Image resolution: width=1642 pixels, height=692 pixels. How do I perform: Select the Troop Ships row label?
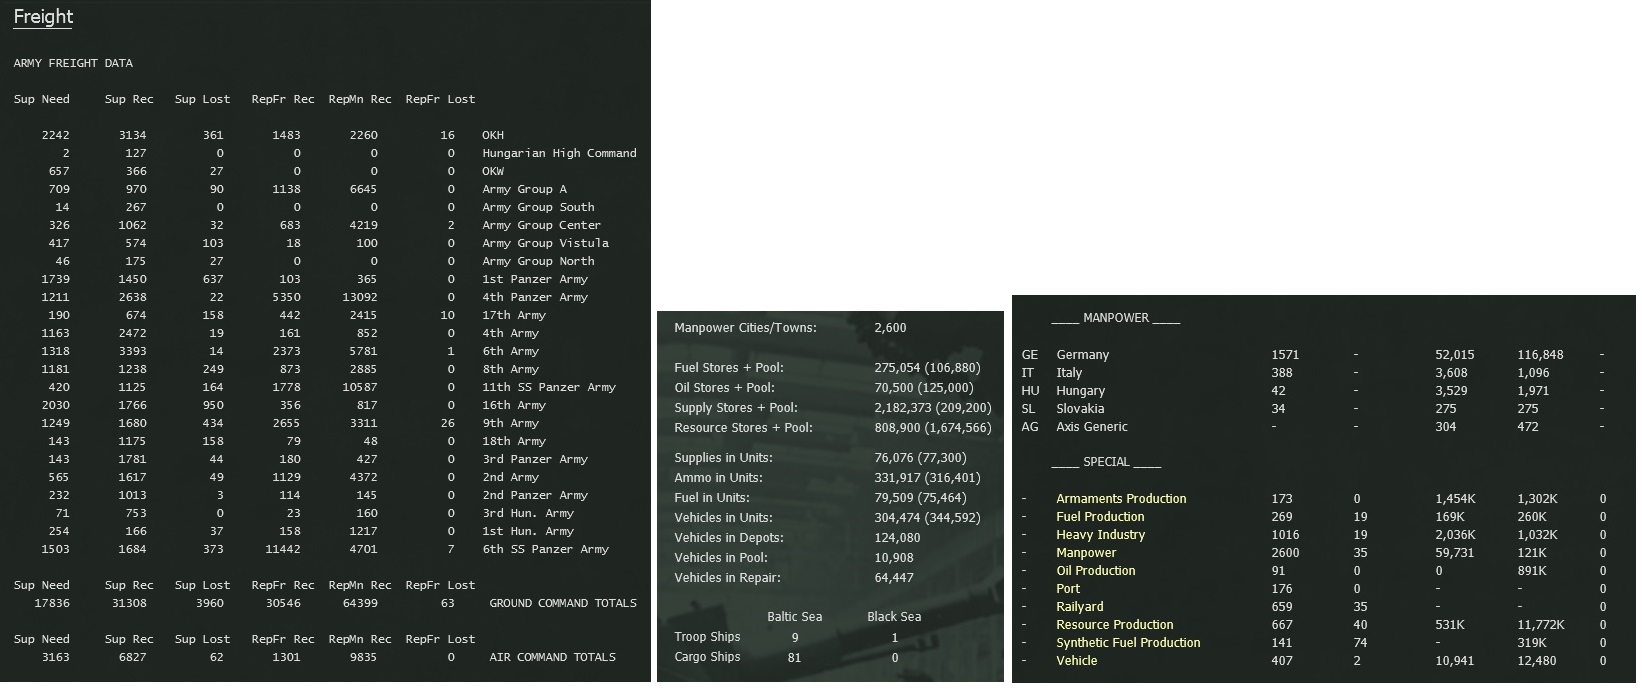[x=708, y=637]
